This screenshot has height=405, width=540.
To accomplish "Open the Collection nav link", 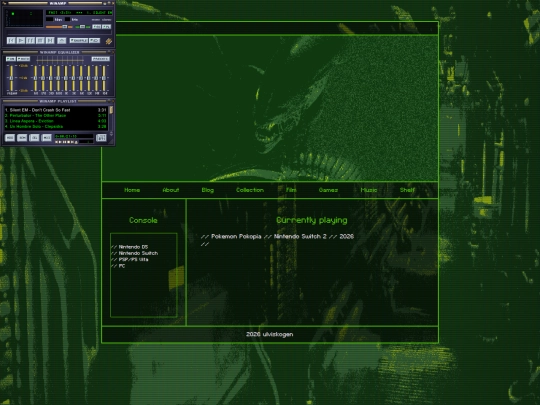I will click(250, 190).
